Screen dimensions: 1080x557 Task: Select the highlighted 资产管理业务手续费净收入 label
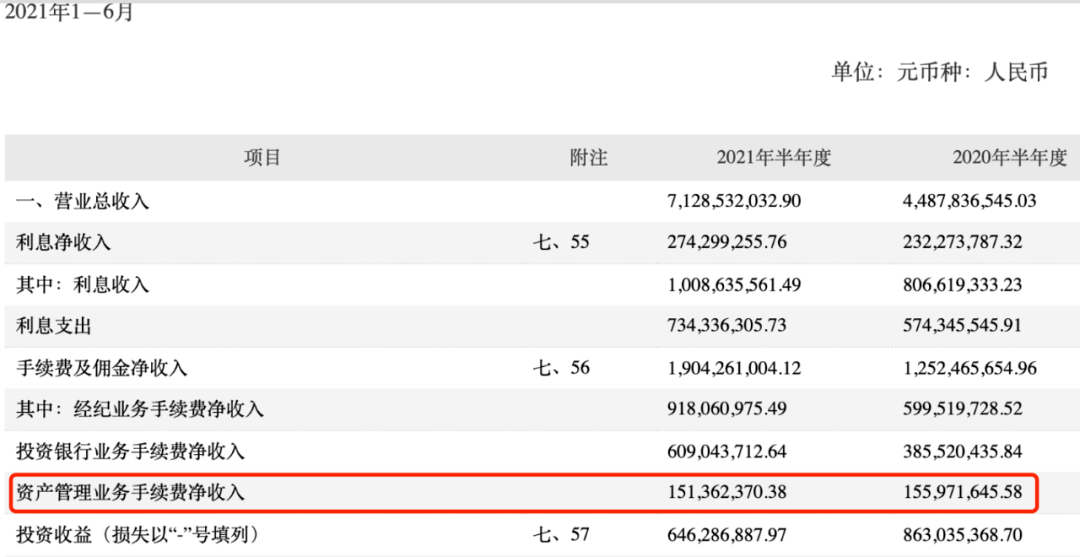coord(130,493)
